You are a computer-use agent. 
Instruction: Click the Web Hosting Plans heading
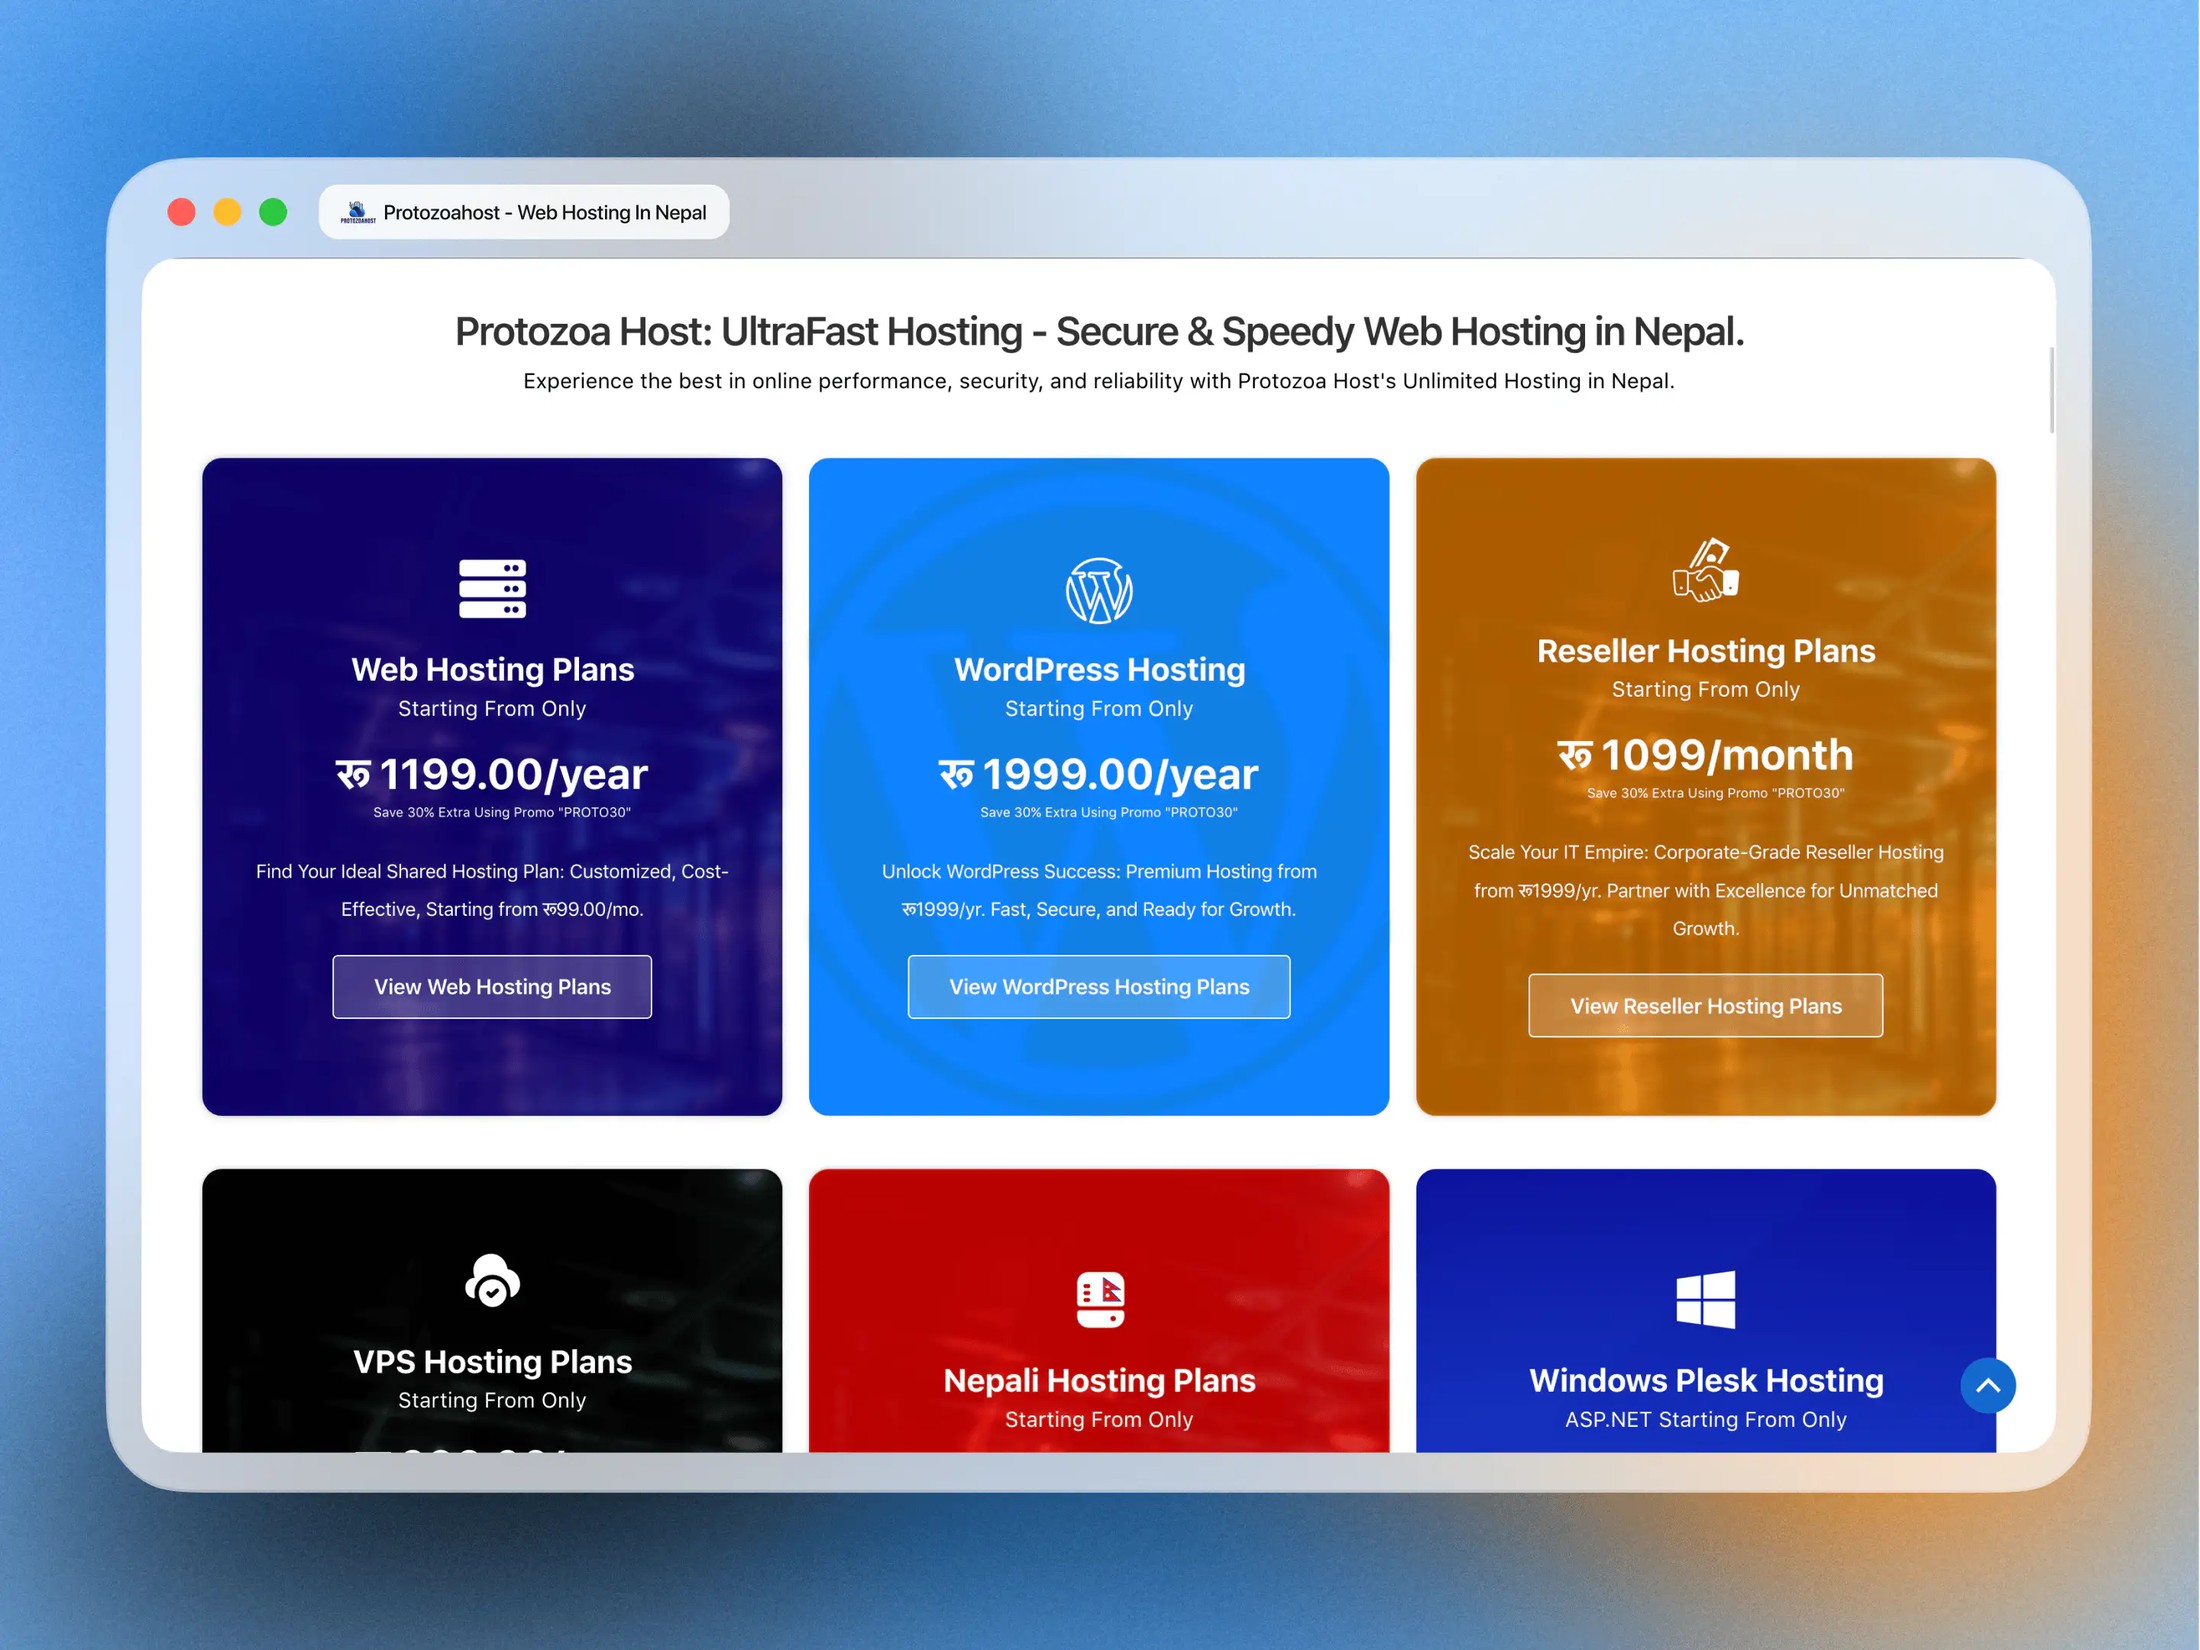(x=492, y=669)
